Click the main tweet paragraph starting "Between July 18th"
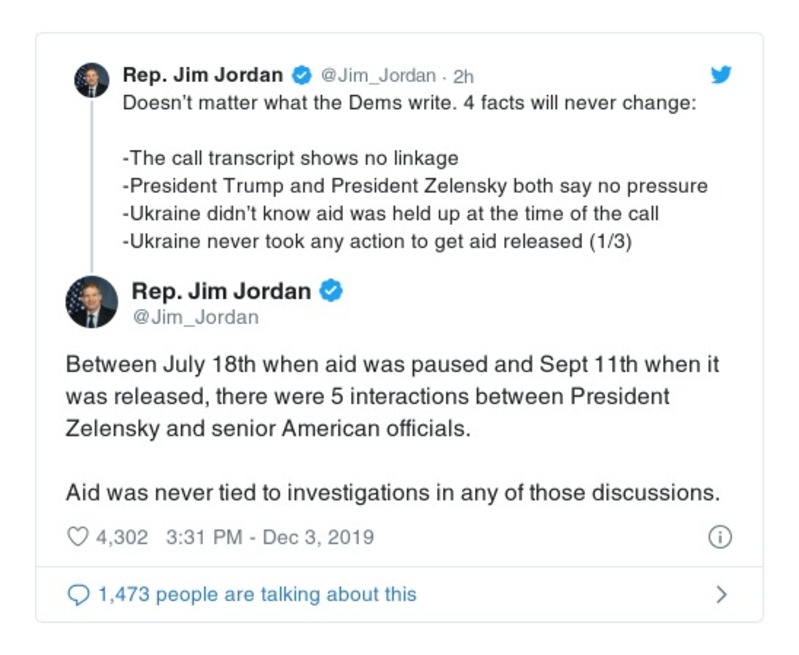 [x=392, y=395]
